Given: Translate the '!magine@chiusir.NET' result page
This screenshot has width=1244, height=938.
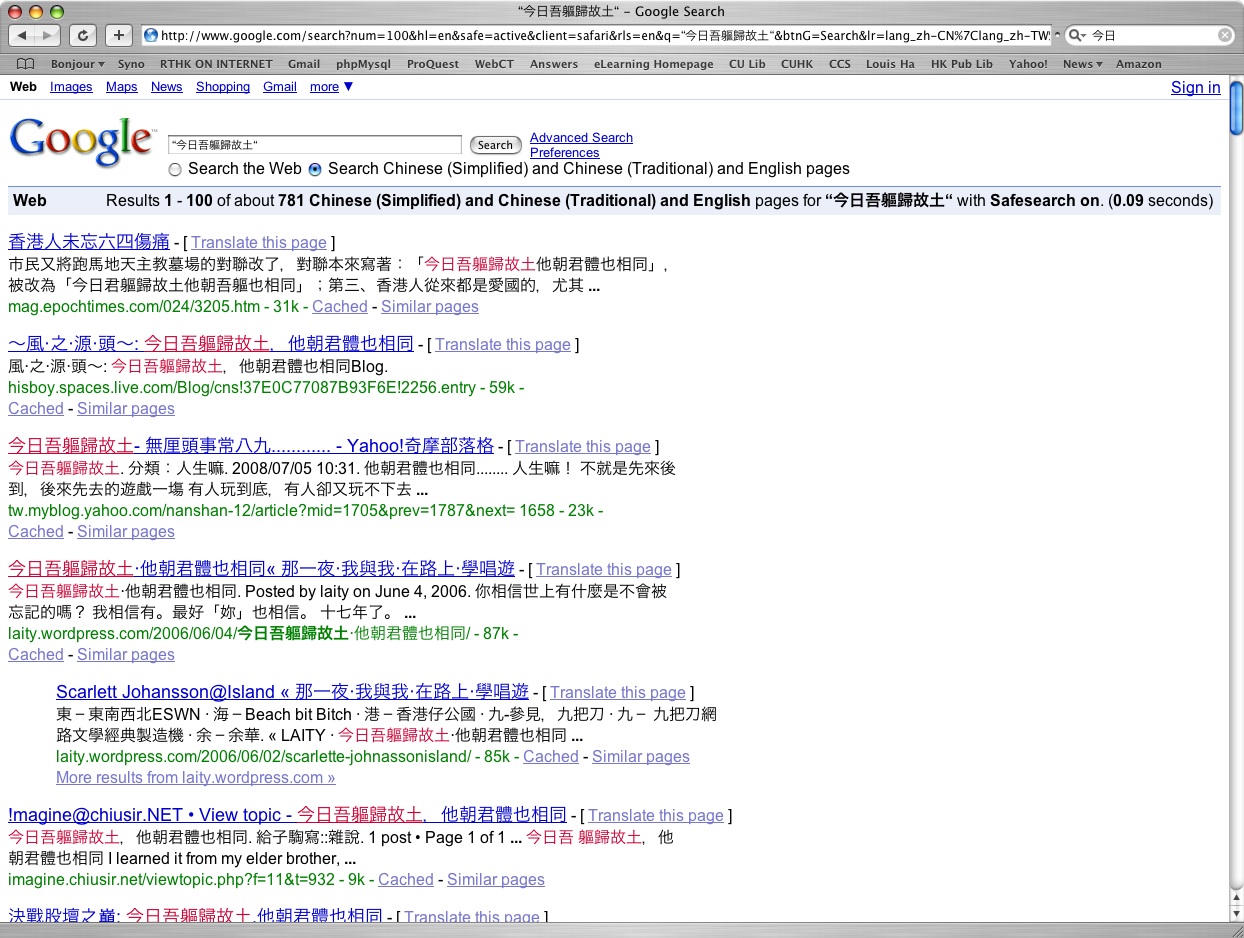Looking at the screenshot, I should 656,816.
